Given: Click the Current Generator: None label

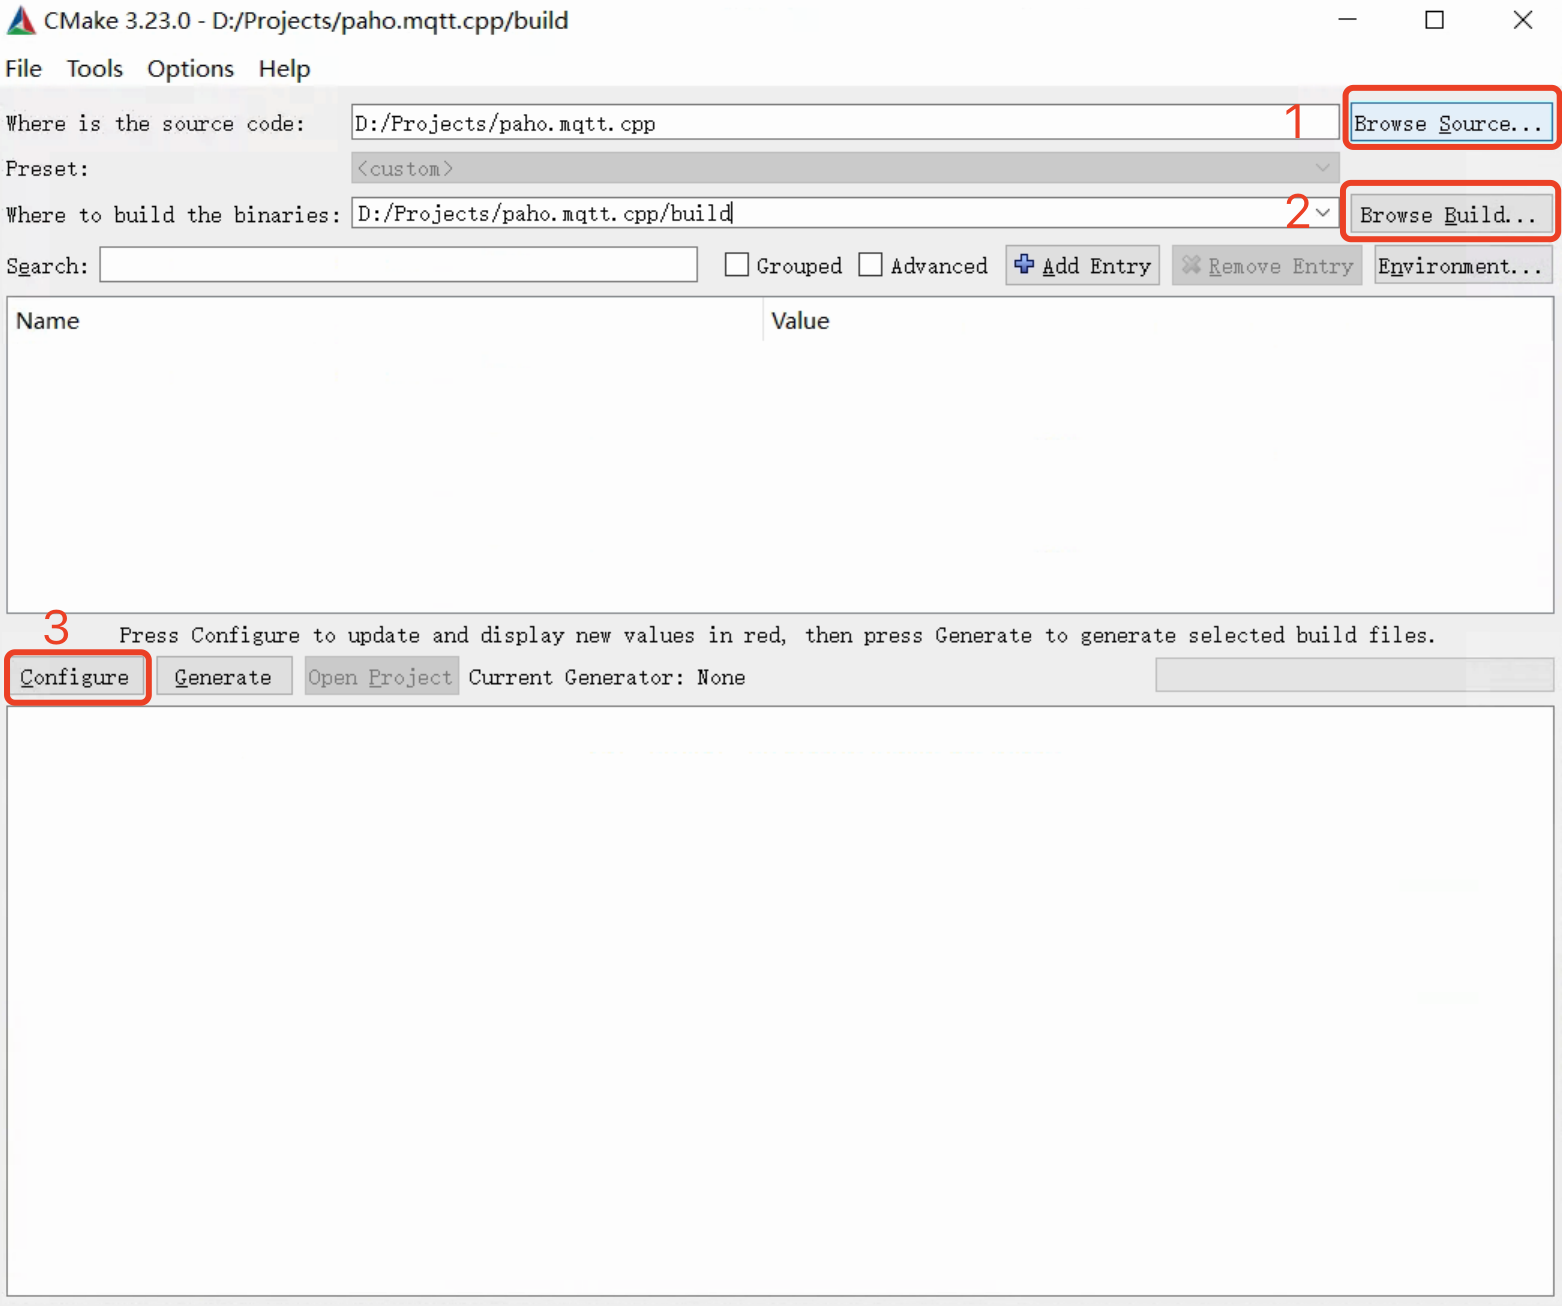Looking at the screenshot, I should tap(607, 677).
